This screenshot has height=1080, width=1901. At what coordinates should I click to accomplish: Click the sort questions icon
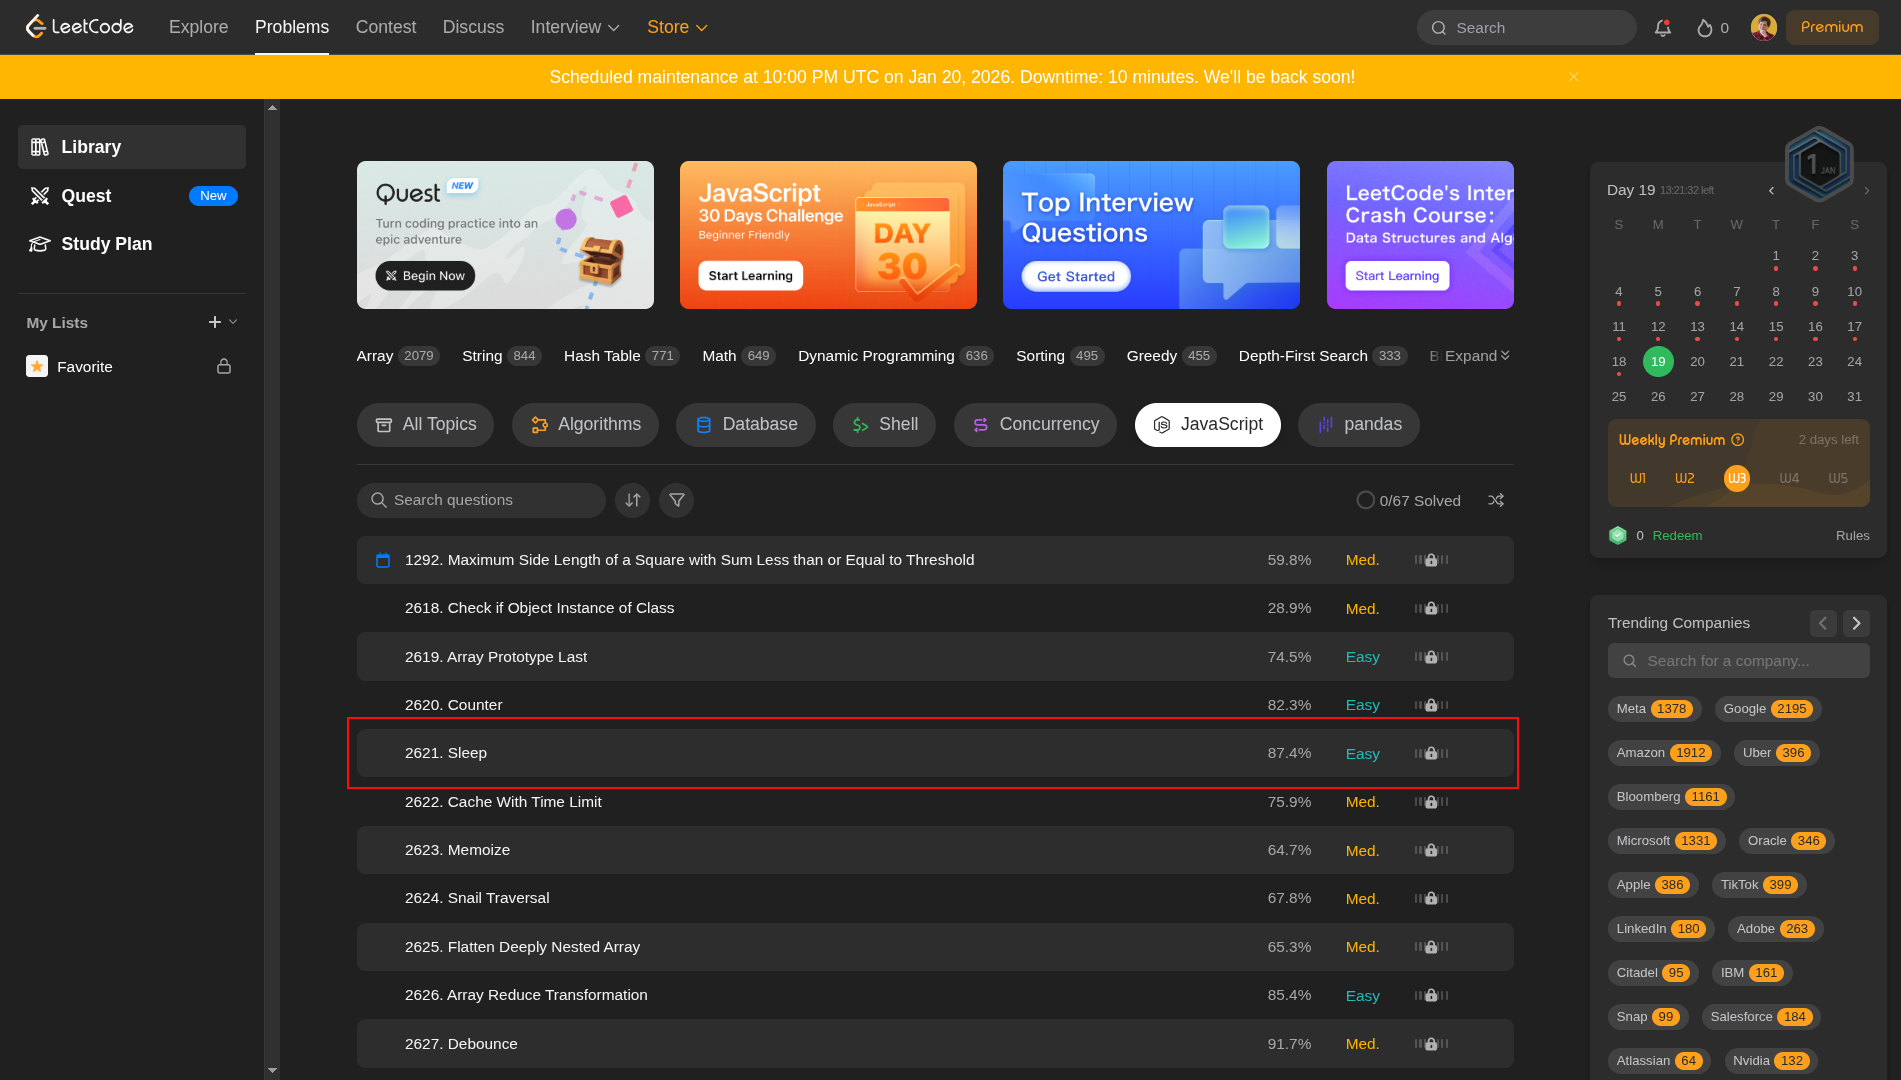(x=633, y=500)
